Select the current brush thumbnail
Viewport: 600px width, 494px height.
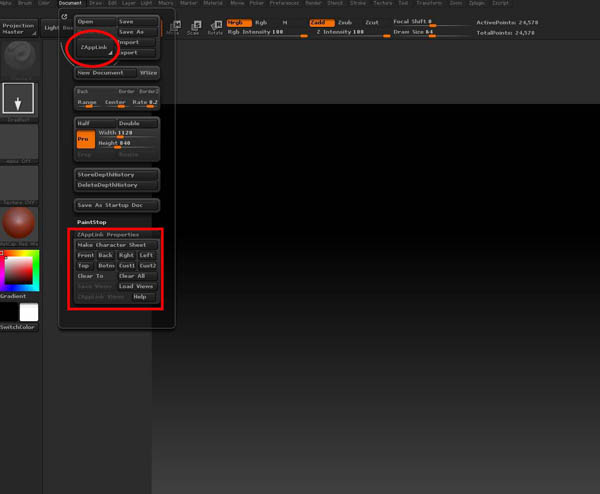coord(20,59)
